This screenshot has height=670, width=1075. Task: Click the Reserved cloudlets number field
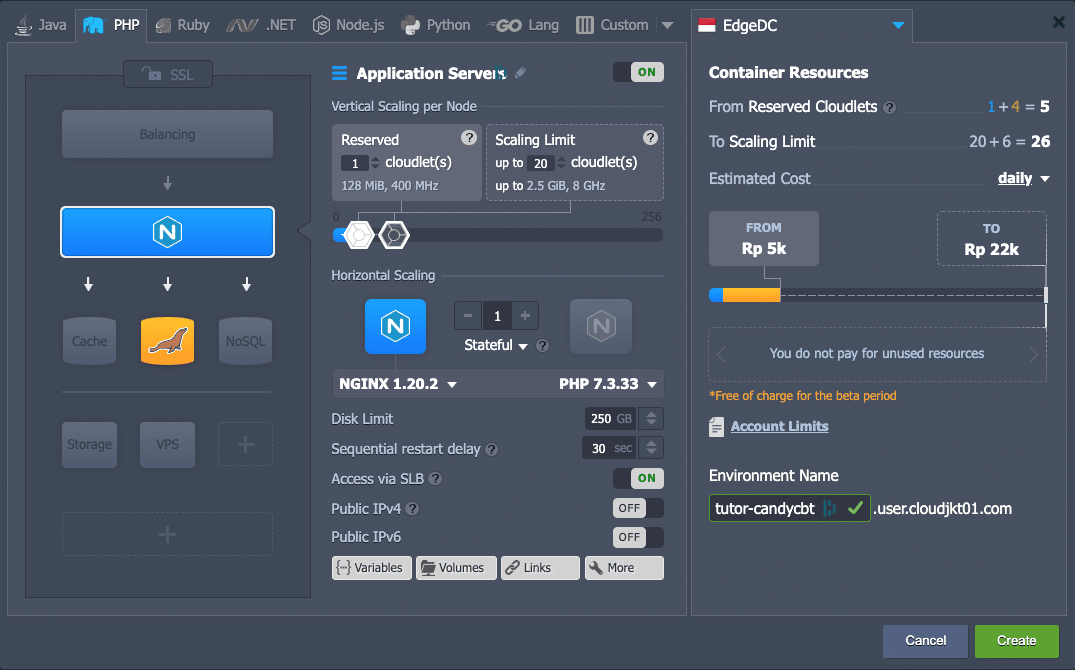pos(354,163)
